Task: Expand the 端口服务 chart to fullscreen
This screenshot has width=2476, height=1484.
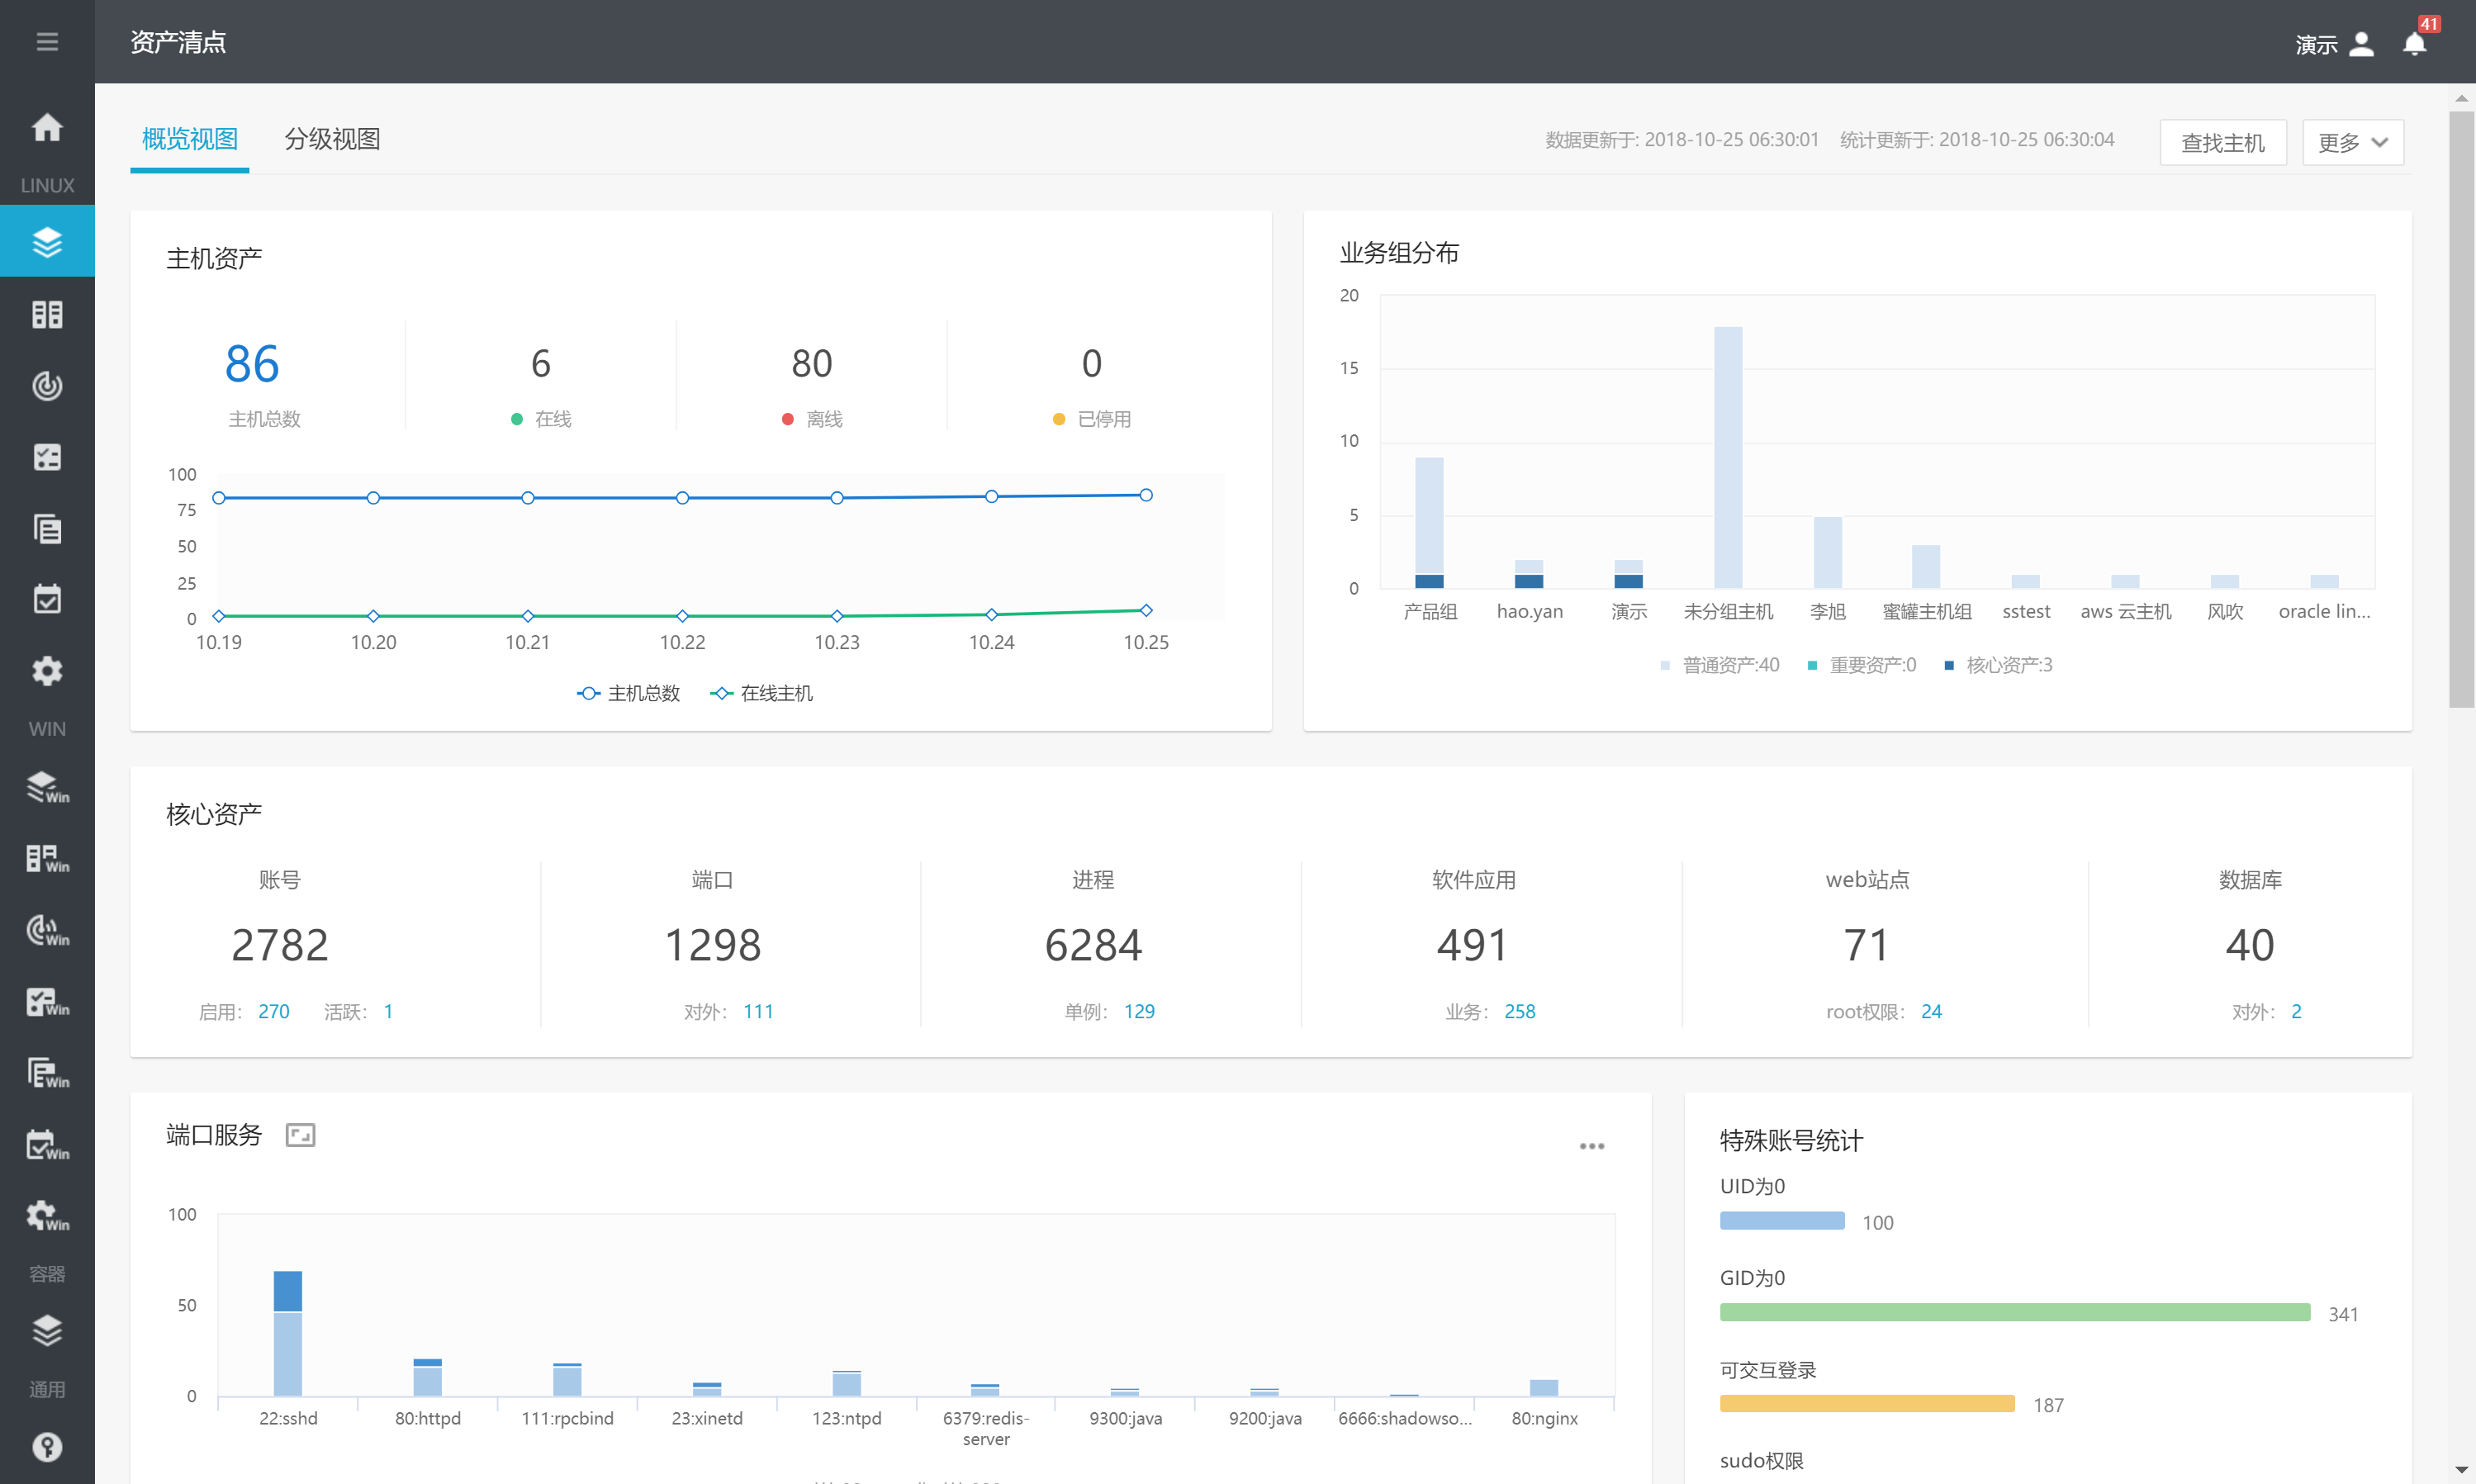Action: pyautogui.click(x=300, y=1135)
